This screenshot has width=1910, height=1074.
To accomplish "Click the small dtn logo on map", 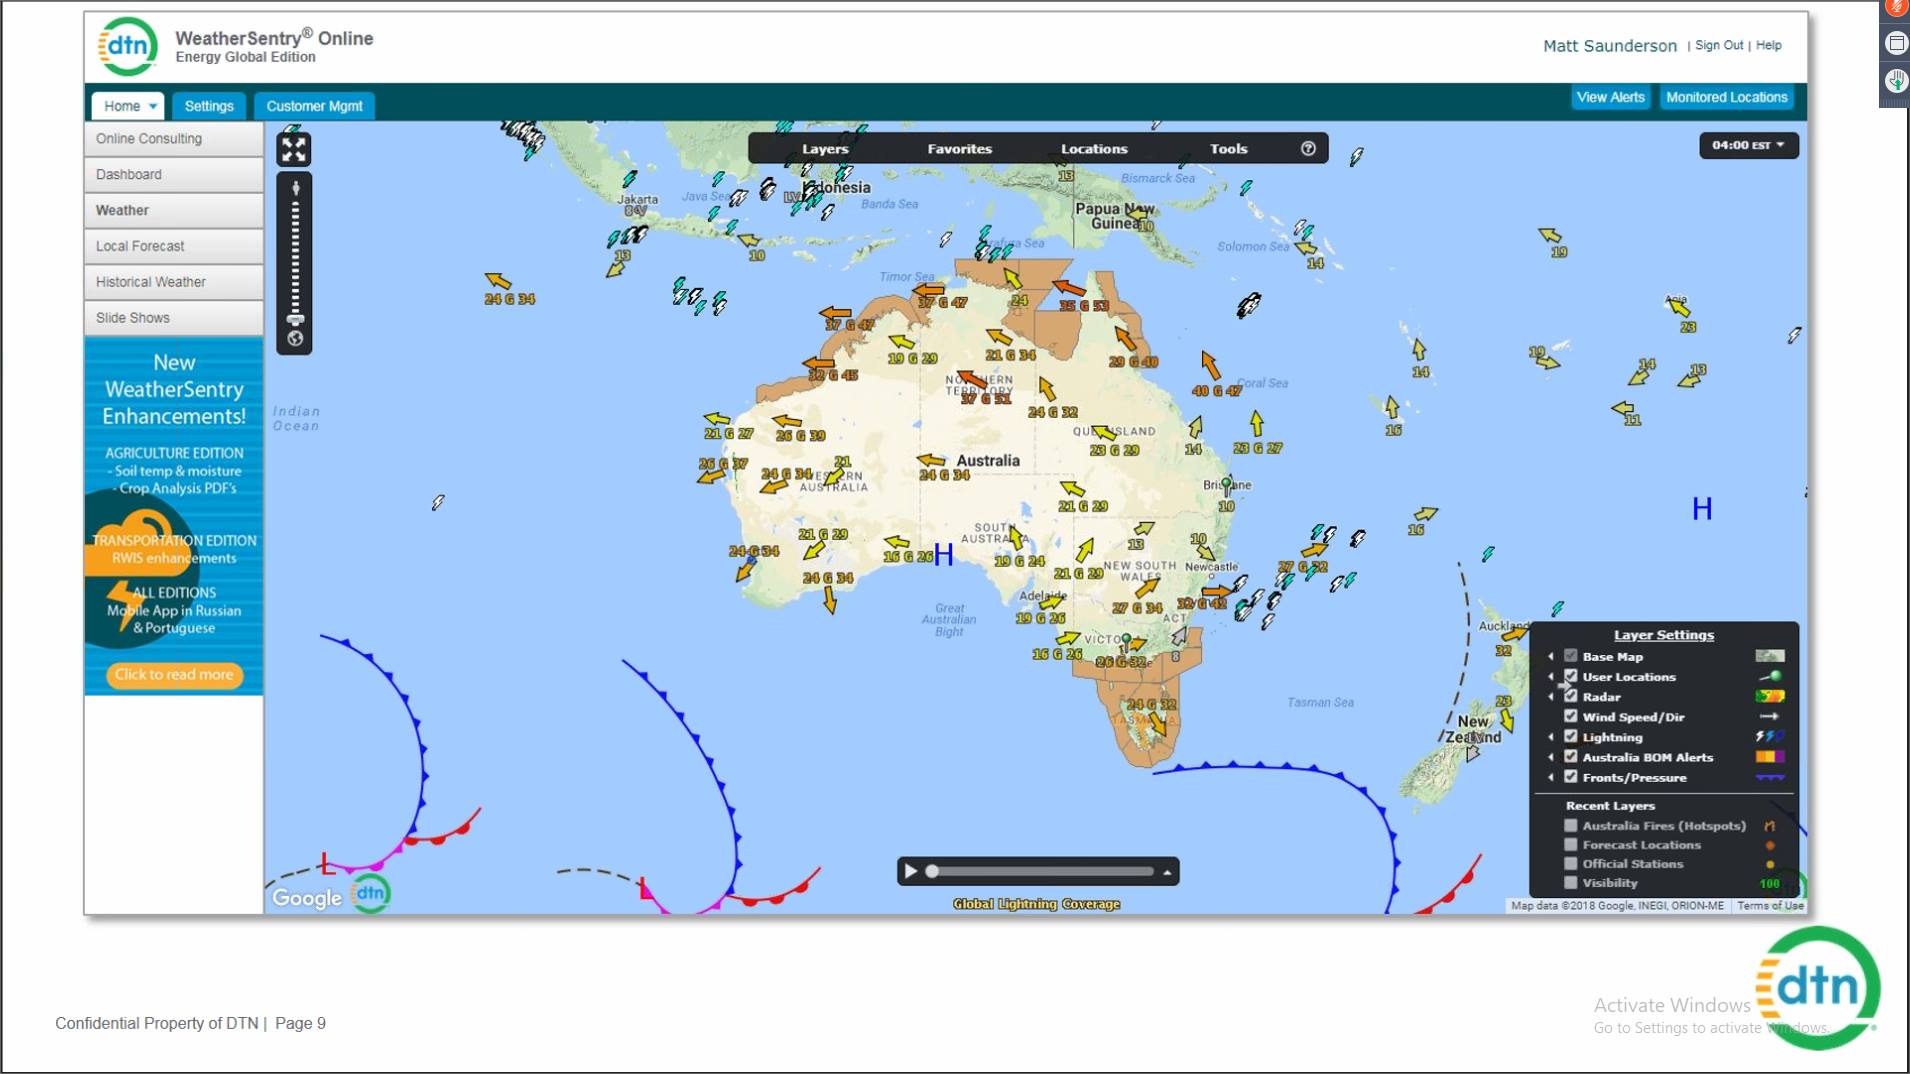I will point(371,893).
